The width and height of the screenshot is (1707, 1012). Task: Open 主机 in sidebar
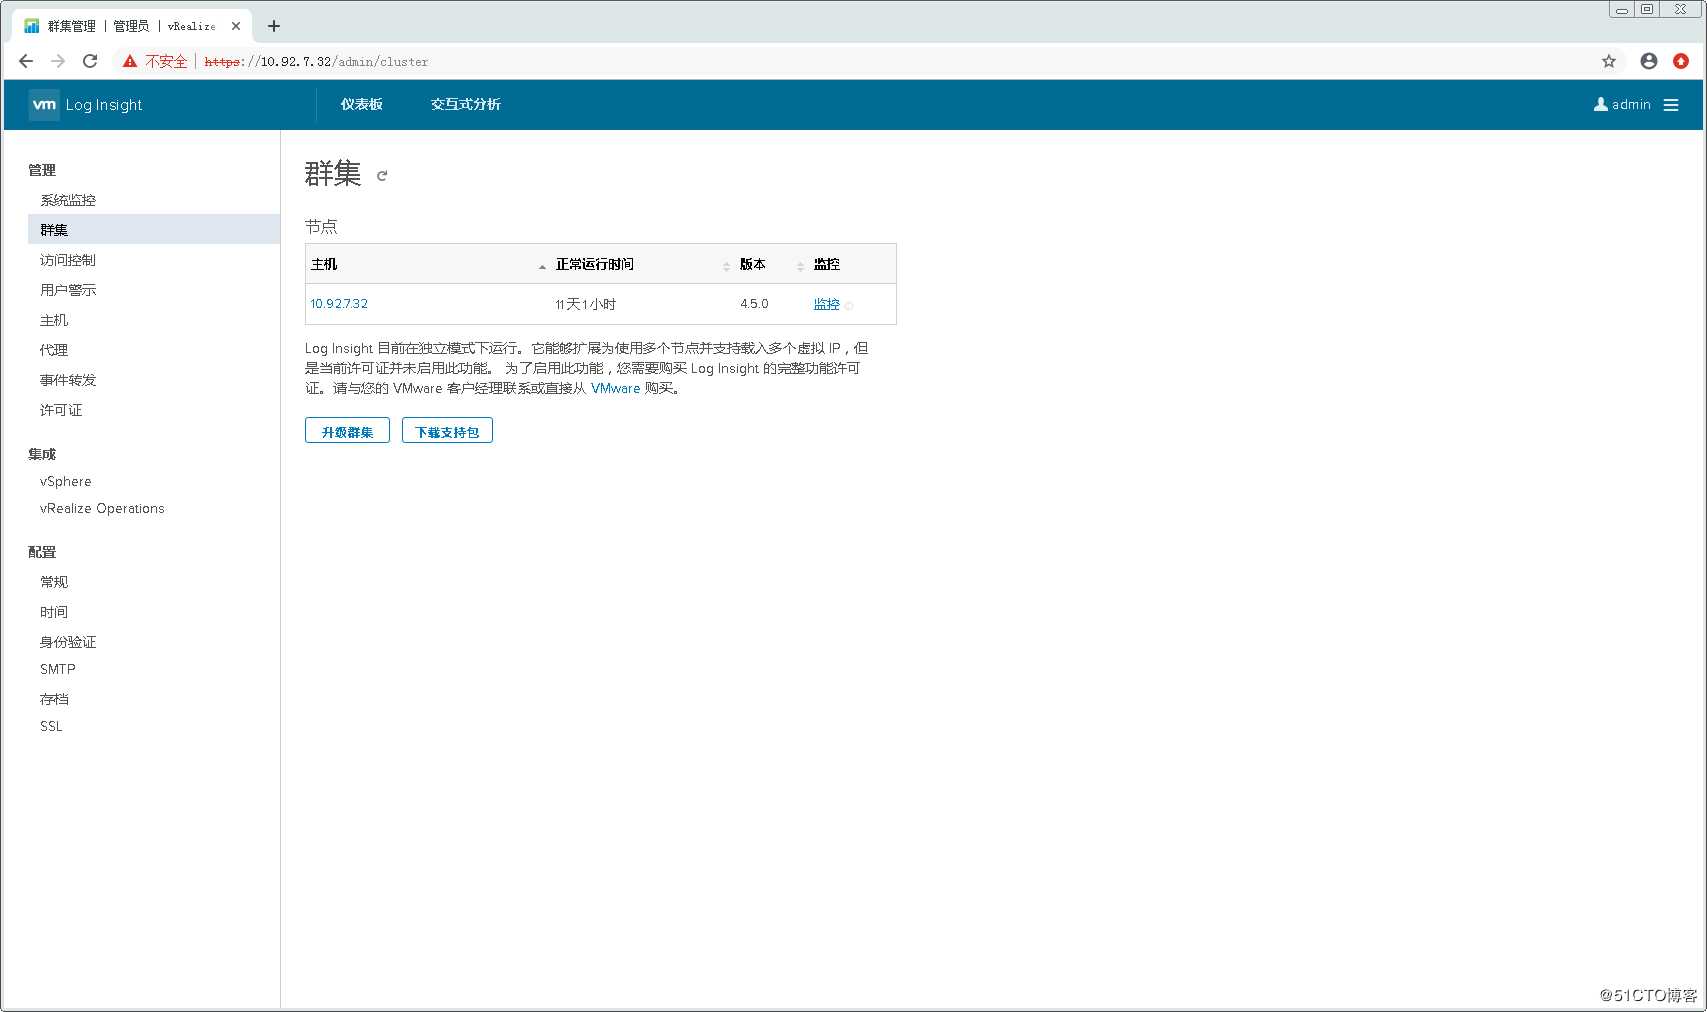[54, 320]
